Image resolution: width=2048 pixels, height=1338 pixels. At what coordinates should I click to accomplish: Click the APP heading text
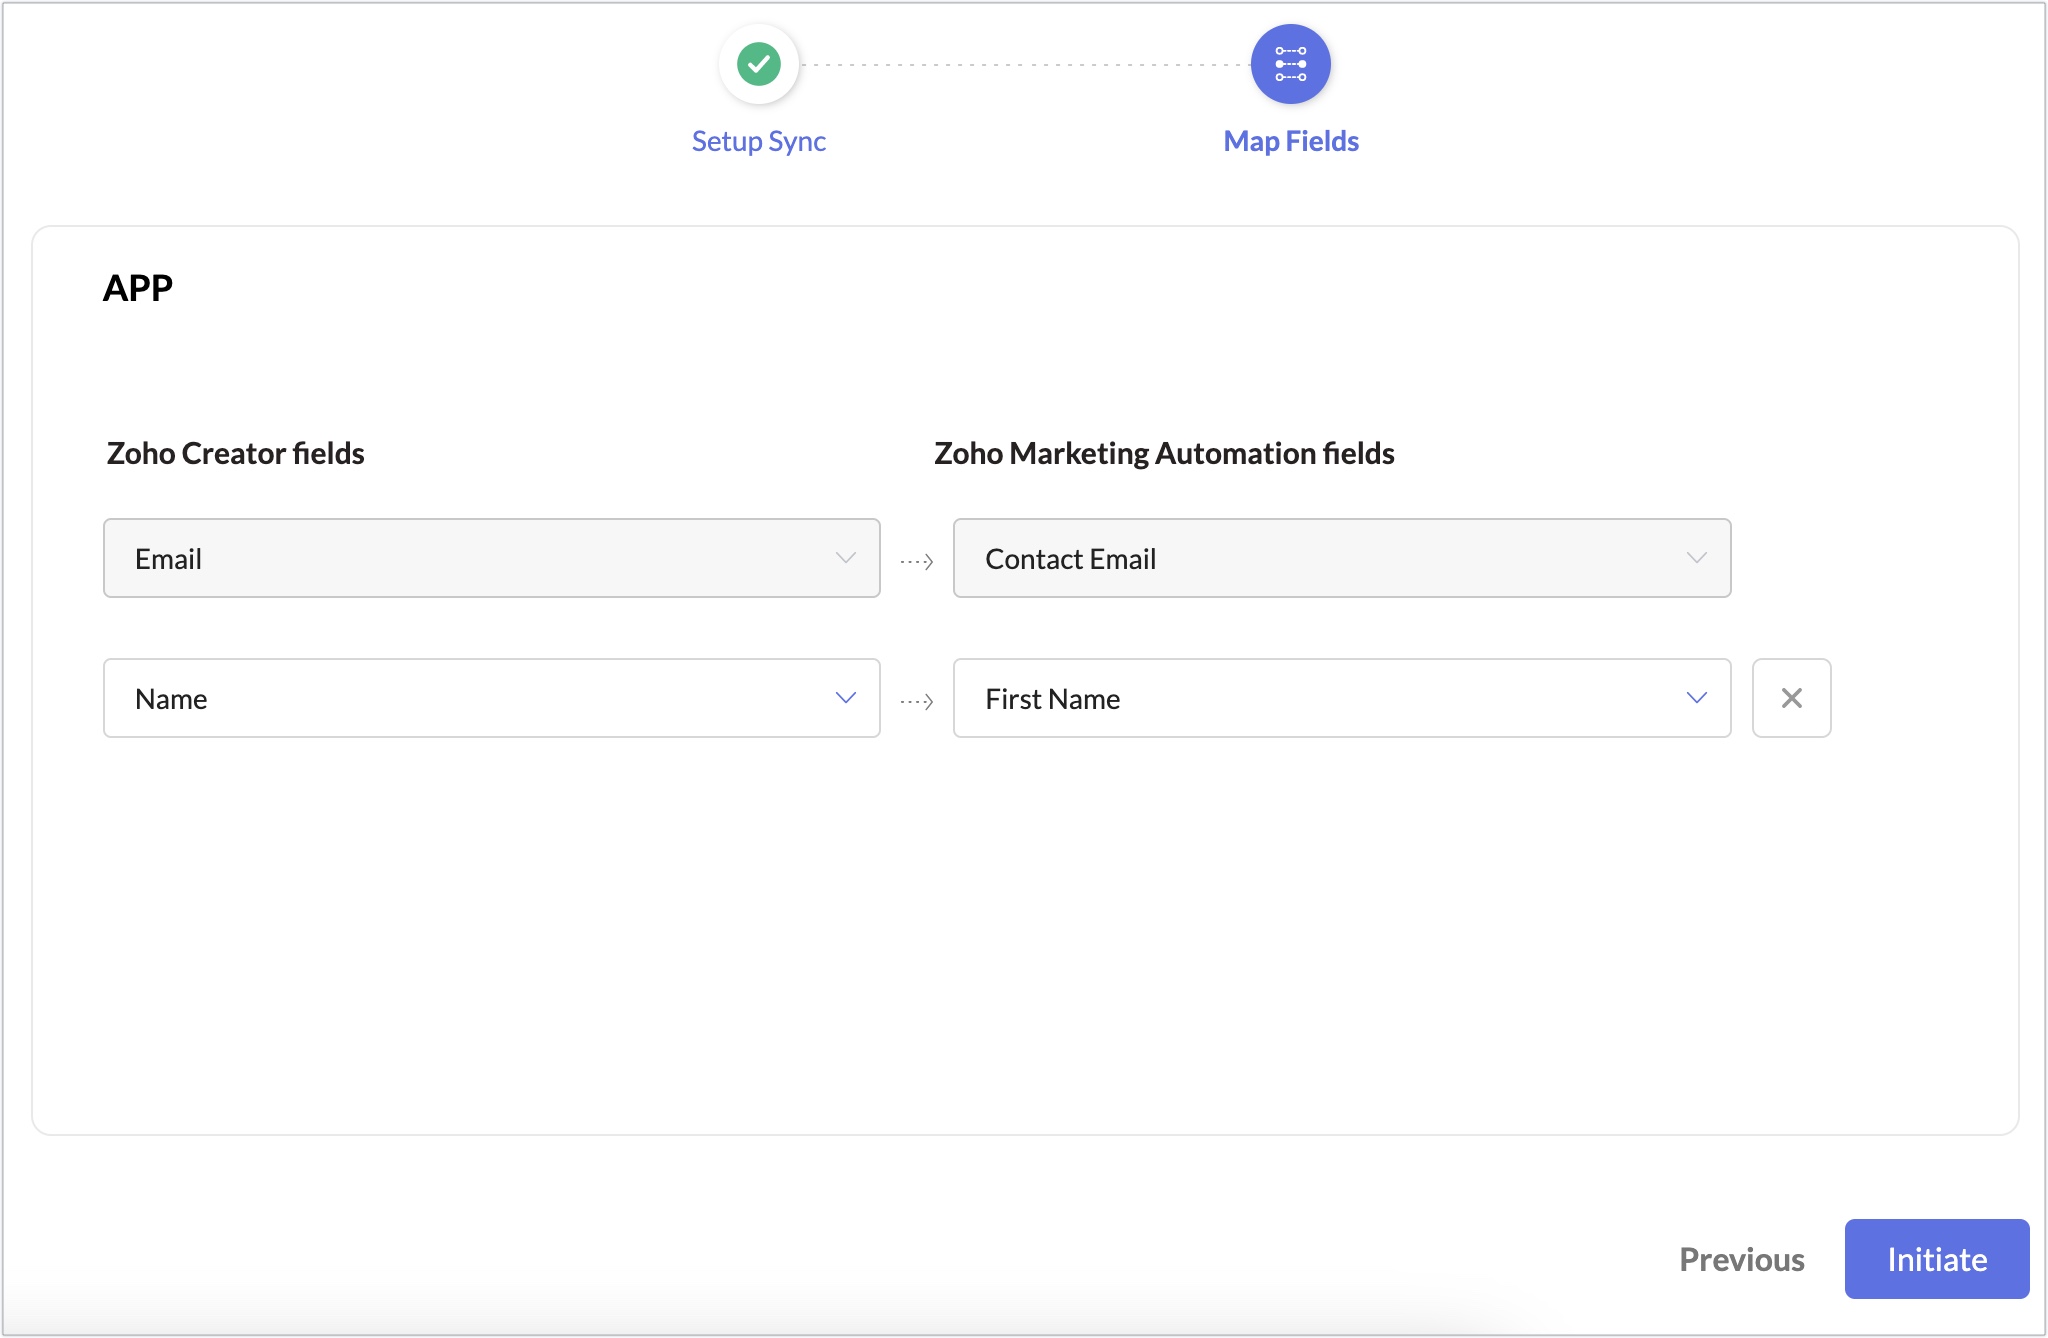click(x=138, y=288)
